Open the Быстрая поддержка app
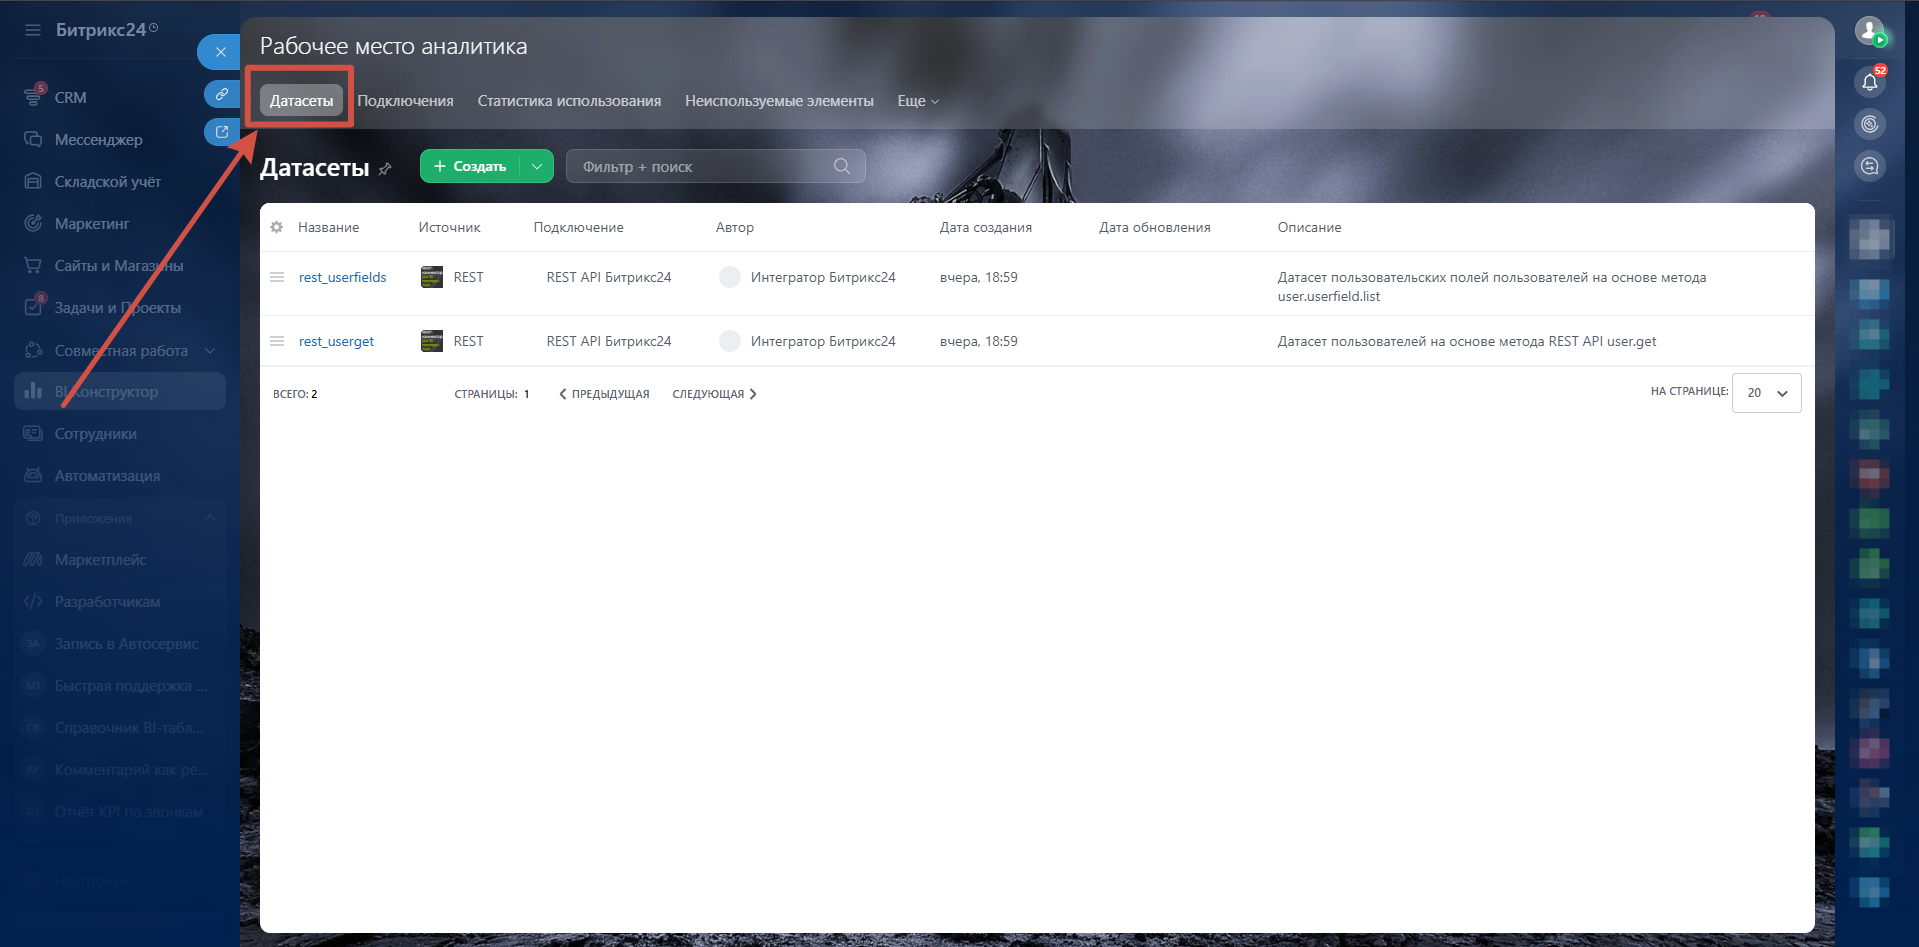Image resolution: width=1919 pixels, height=947 pixels. [x=131, y=685]
